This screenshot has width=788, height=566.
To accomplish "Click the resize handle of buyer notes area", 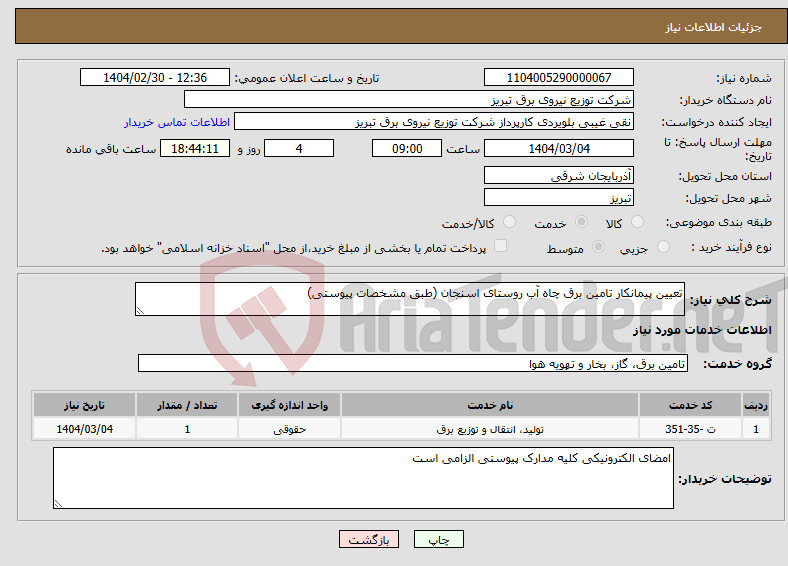I will [x=58, y=503].
